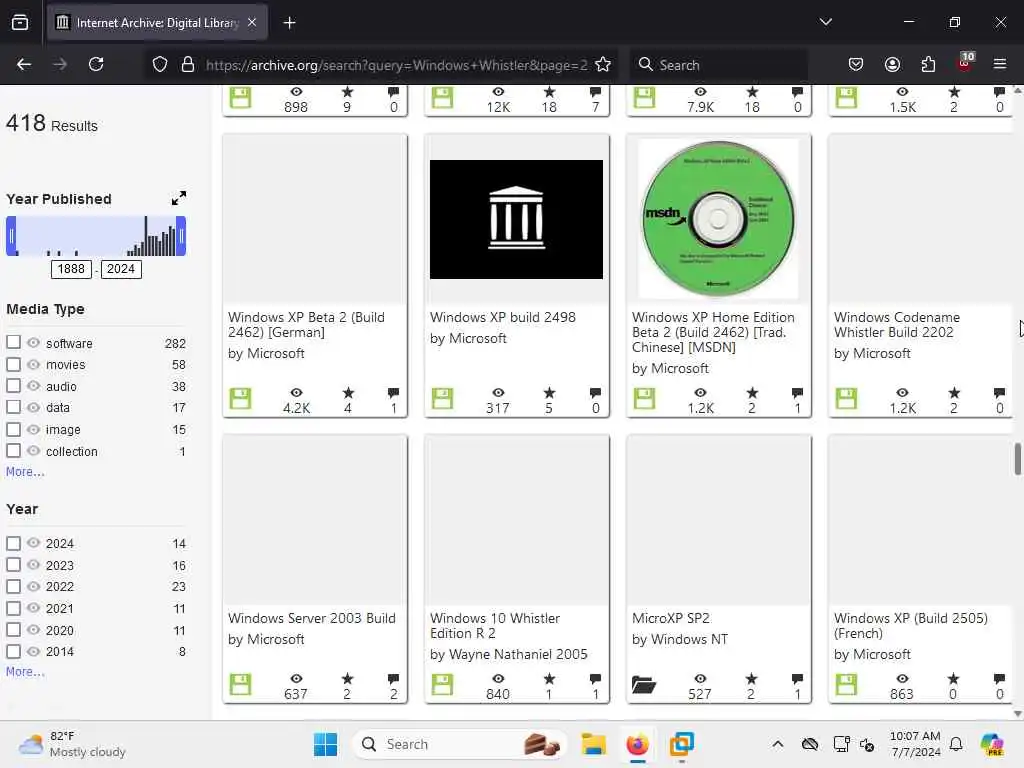Click folder icon on MicroXP SP2 card

(643, 684)
